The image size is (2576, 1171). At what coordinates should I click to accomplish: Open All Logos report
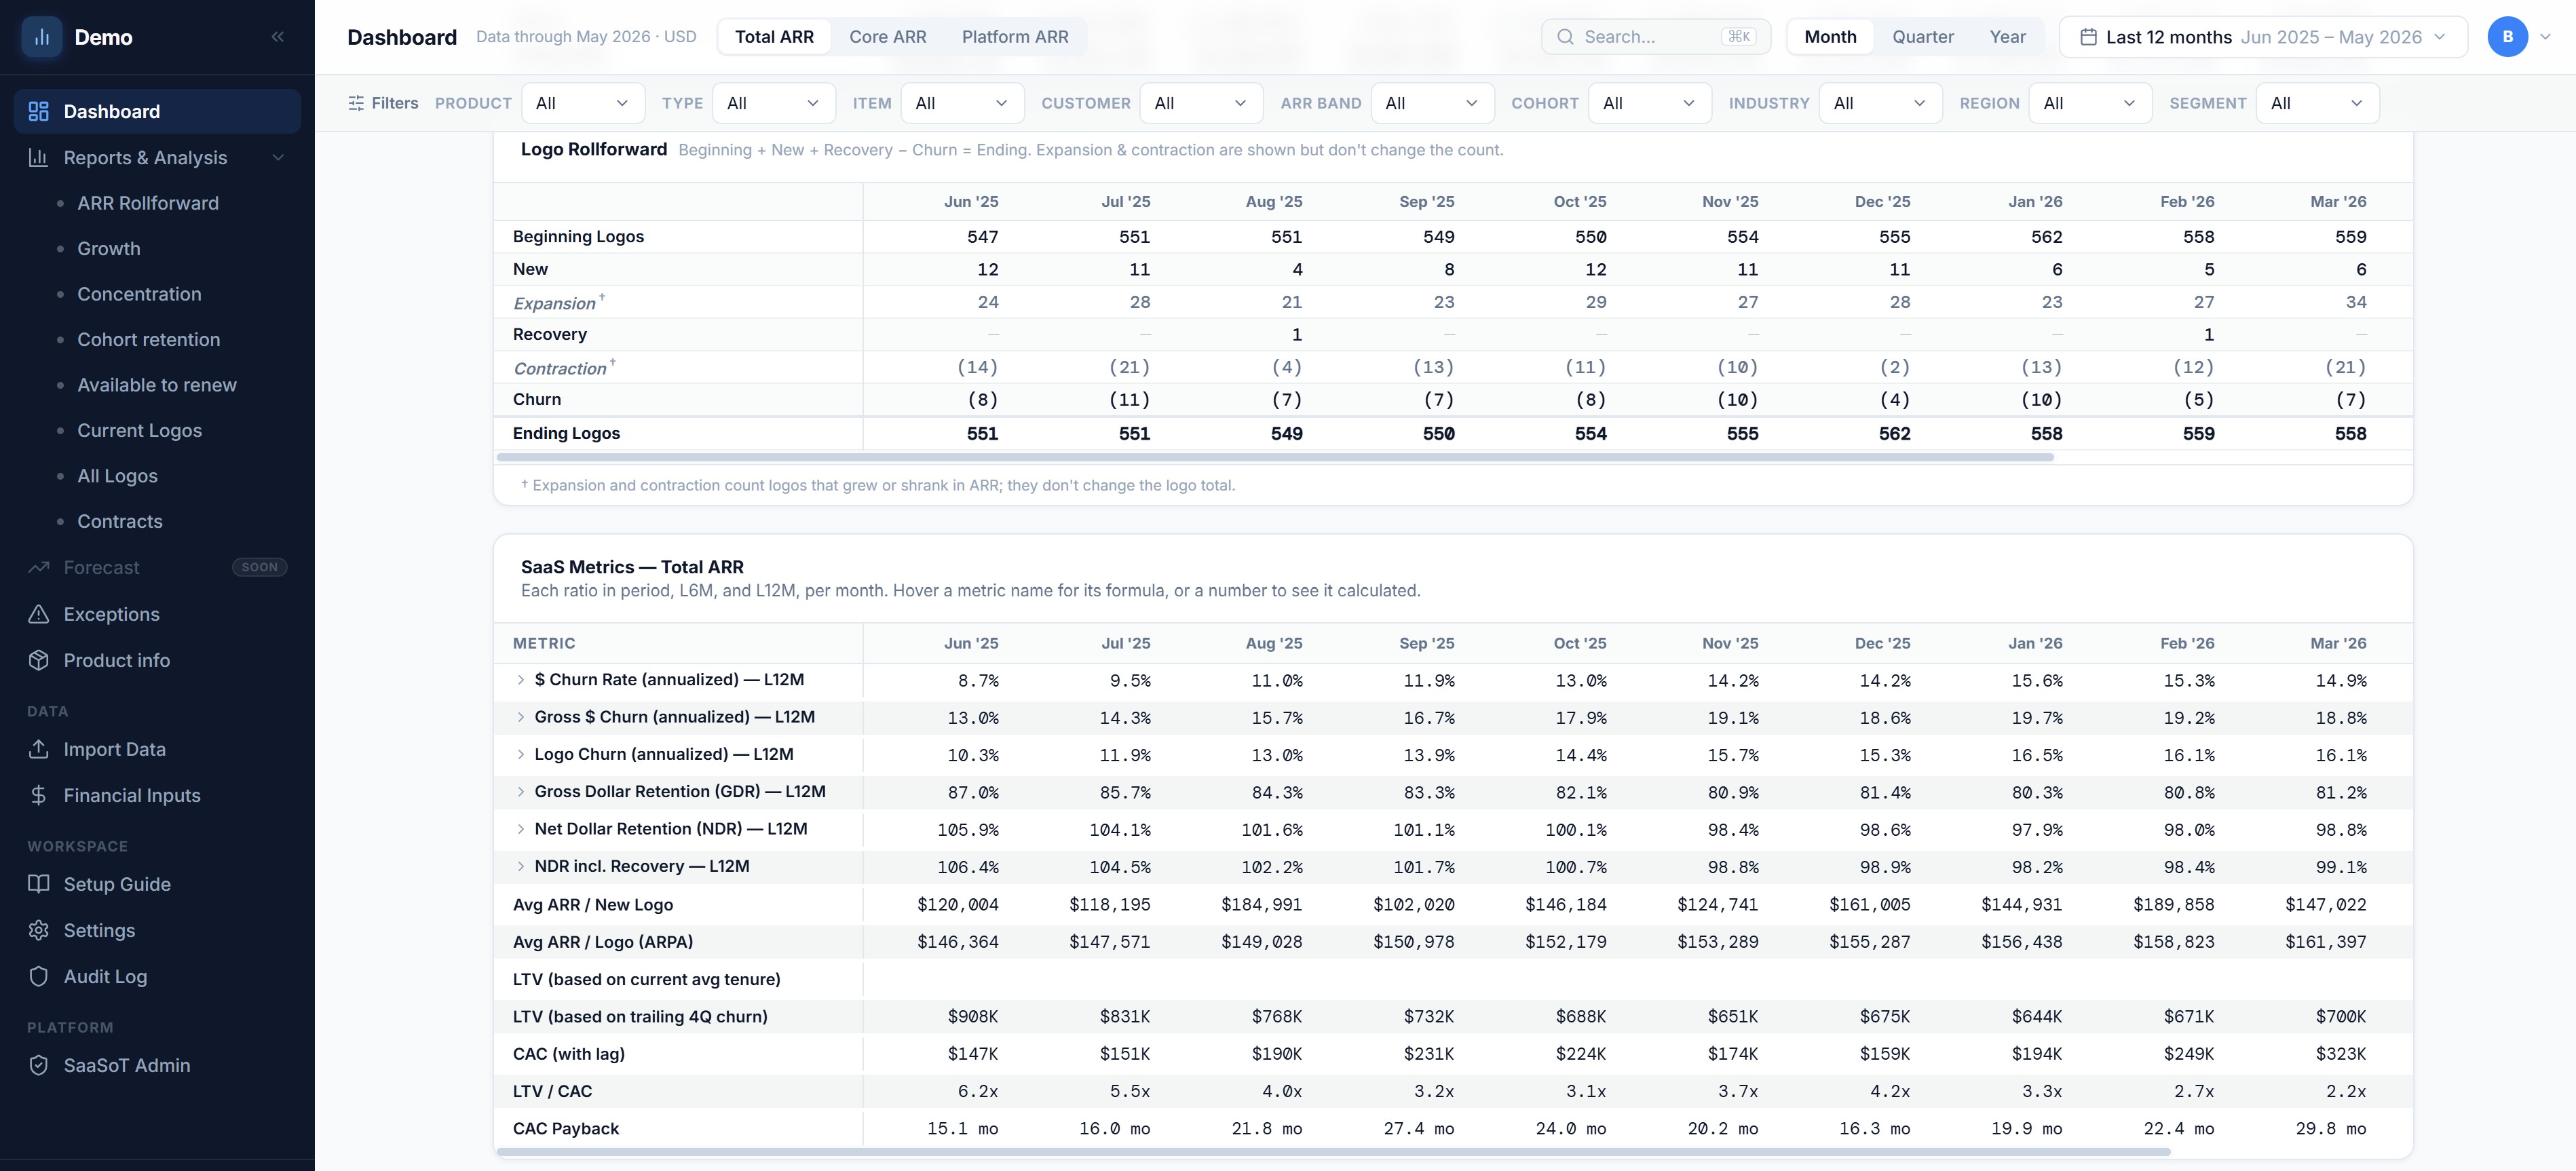[x=117, y=476]
